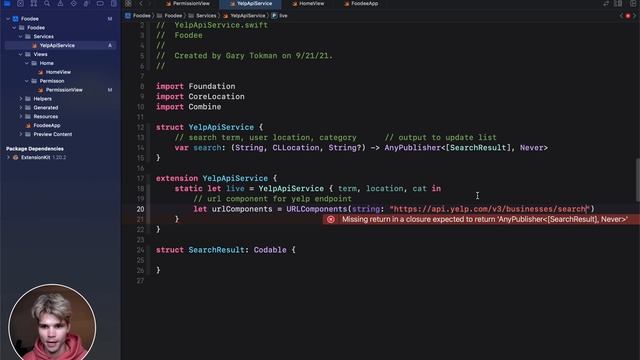Open the Symbol navigator

(33, 3)
